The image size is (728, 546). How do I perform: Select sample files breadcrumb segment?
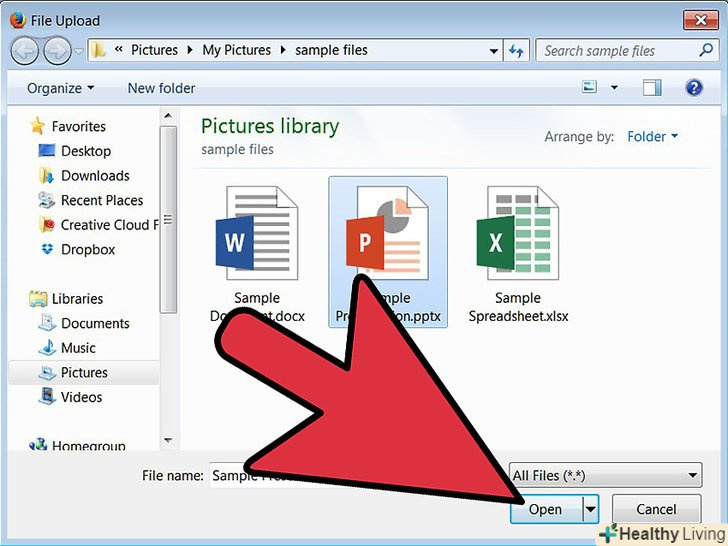[x=331, y=50]
